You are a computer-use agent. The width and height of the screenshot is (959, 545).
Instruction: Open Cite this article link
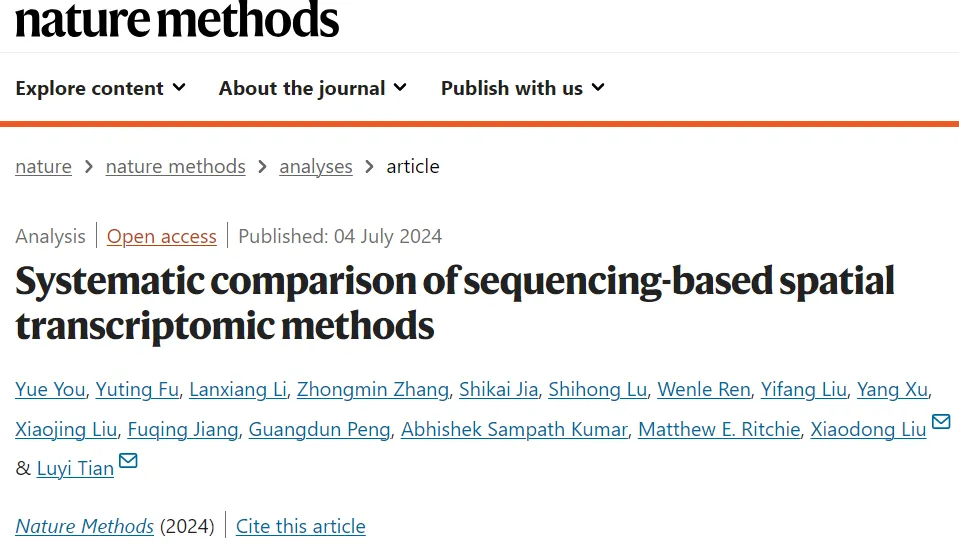point(300,526)
